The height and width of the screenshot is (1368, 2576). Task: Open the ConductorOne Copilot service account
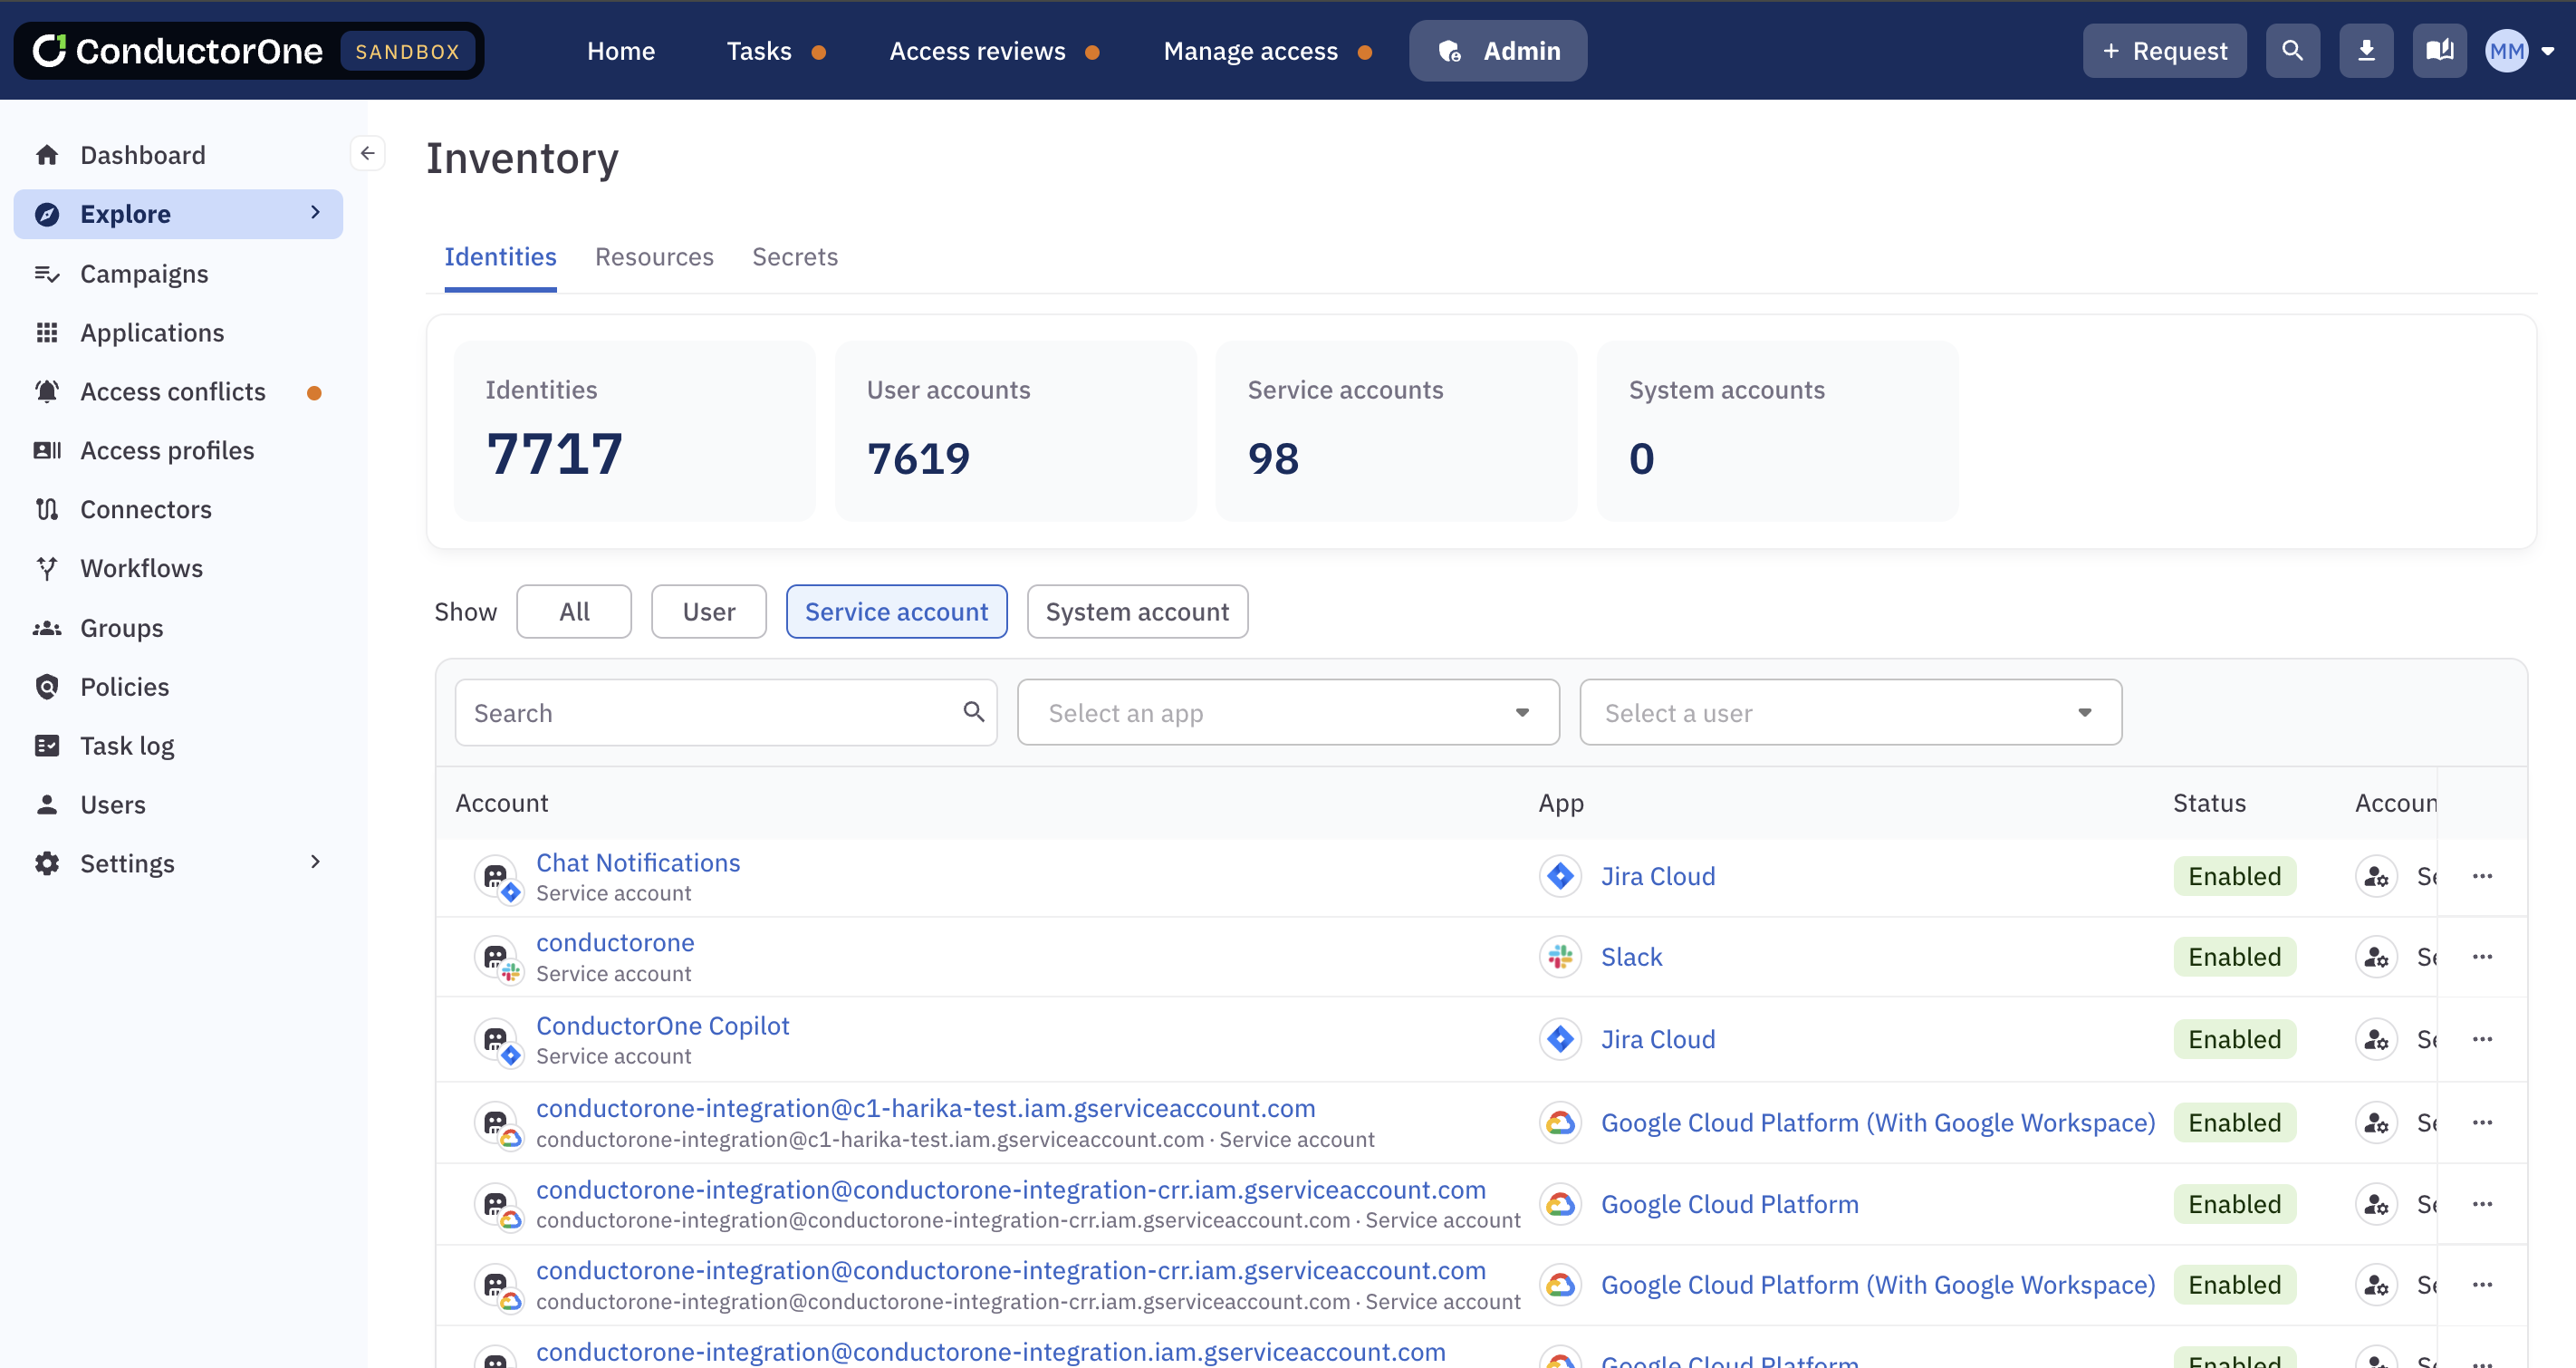click(x=662, y=1025)
